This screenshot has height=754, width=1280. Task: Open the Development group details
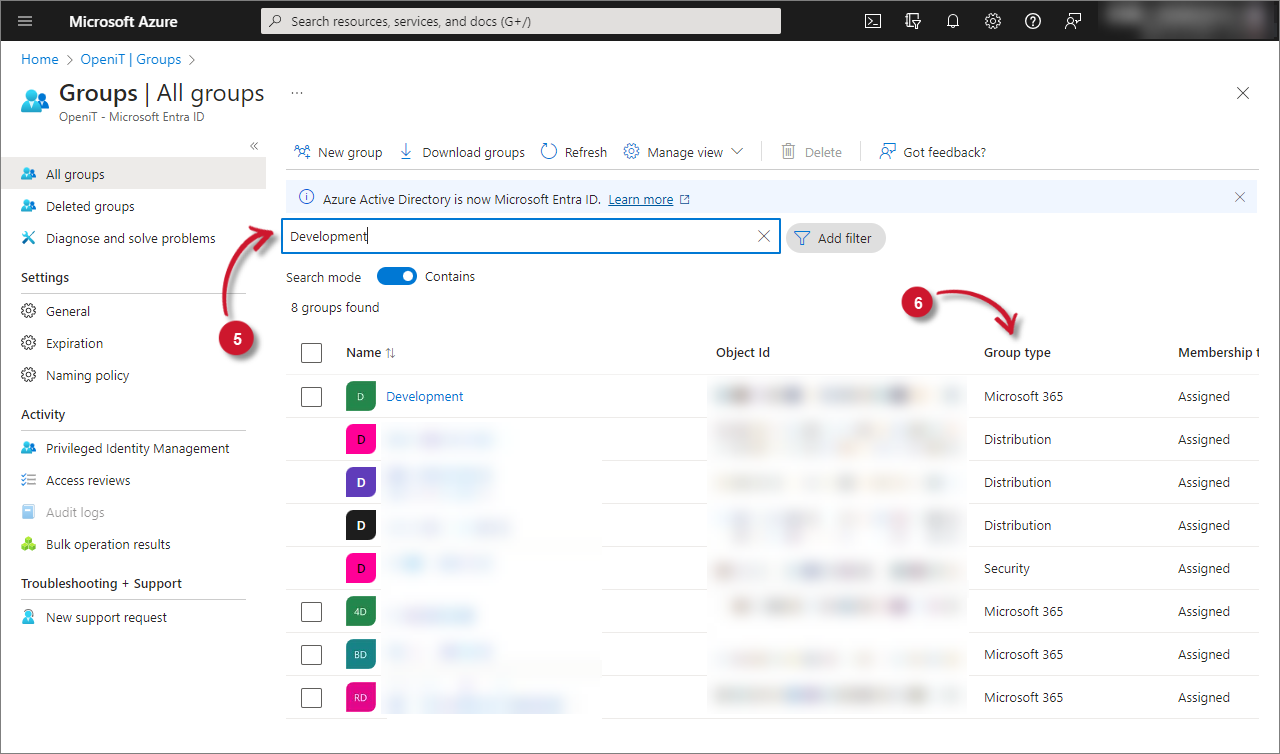(424, 396)
